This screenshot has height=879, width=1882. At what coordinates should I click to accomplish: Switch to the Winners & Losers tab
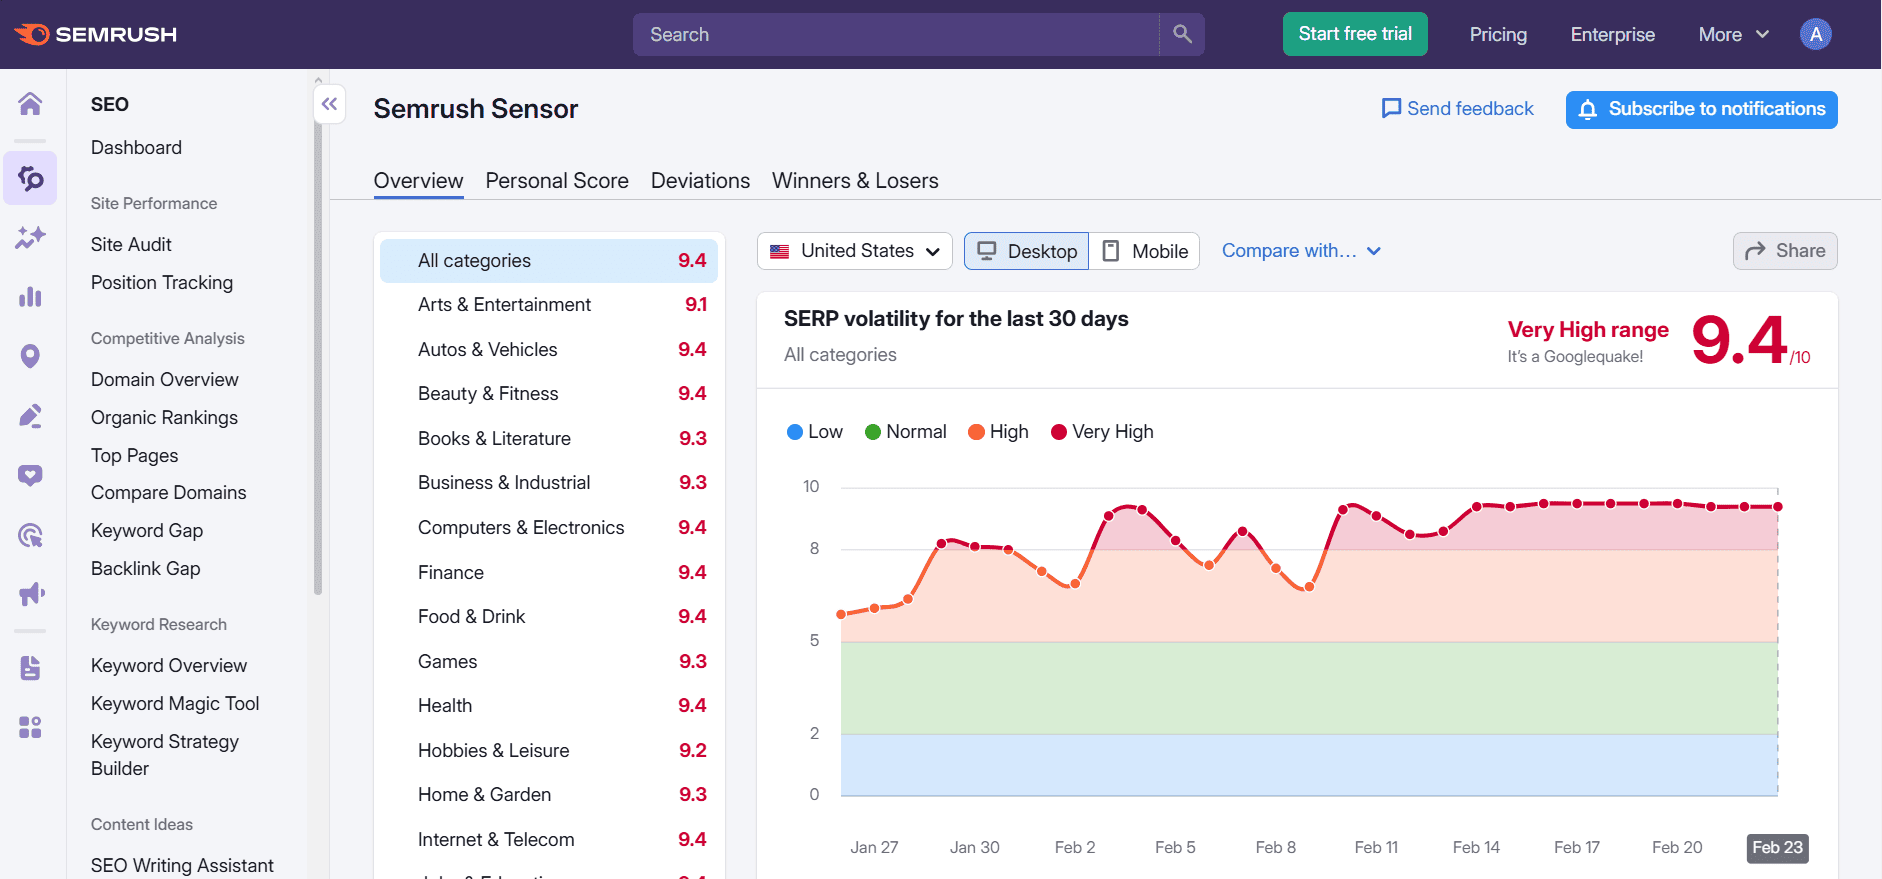click(855, 181)
